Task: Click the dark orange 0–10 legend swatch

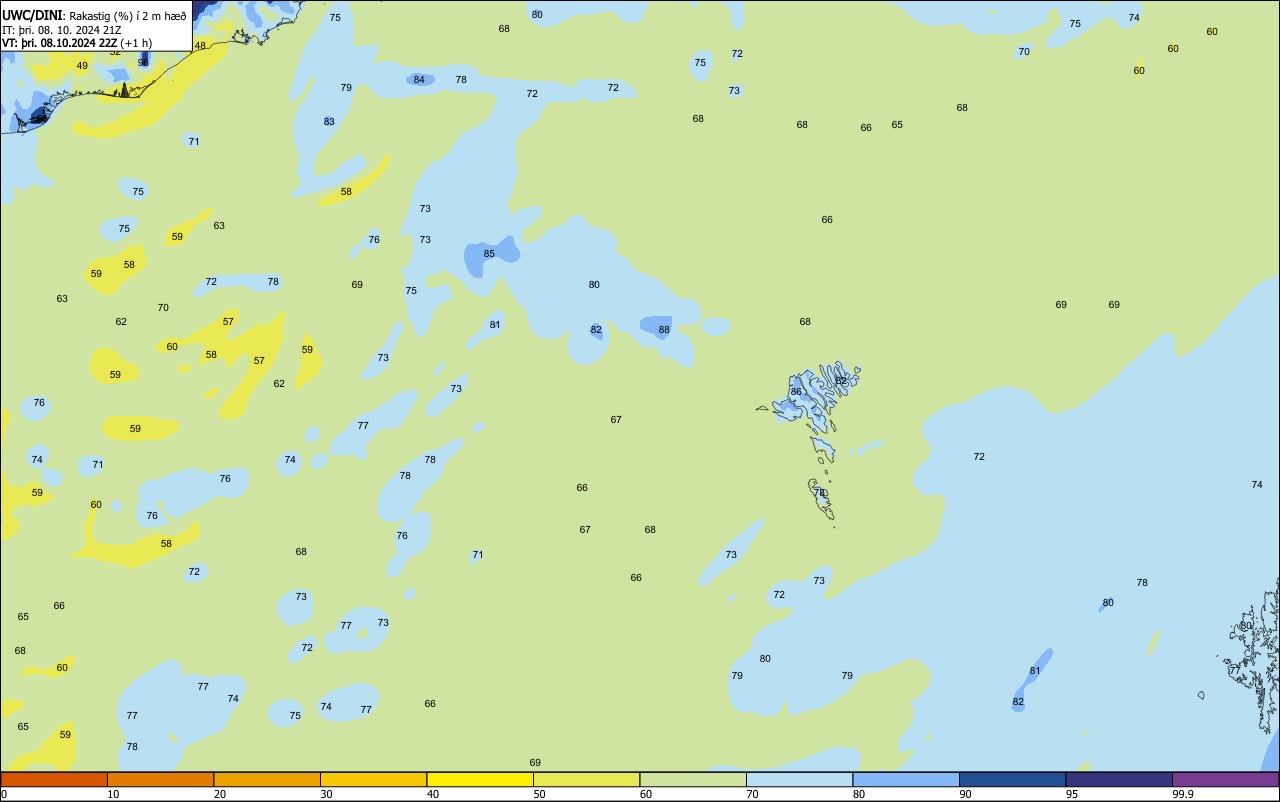Action: pos(54,779)
